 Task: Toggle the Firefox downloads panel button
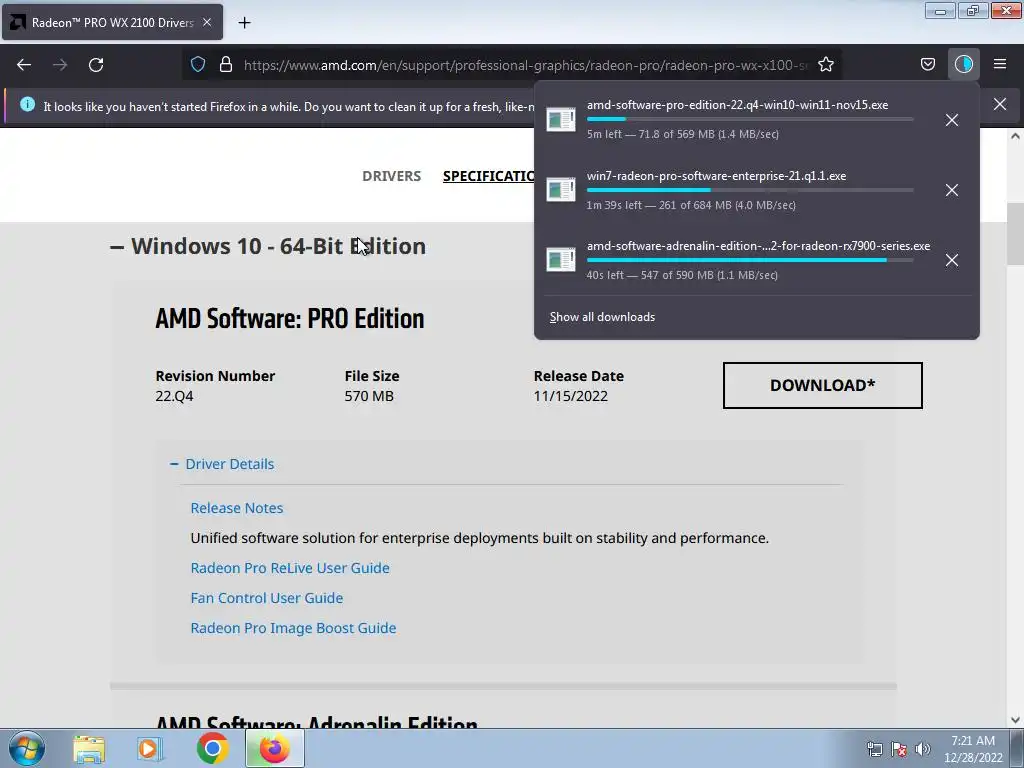[x=963, y=64]
